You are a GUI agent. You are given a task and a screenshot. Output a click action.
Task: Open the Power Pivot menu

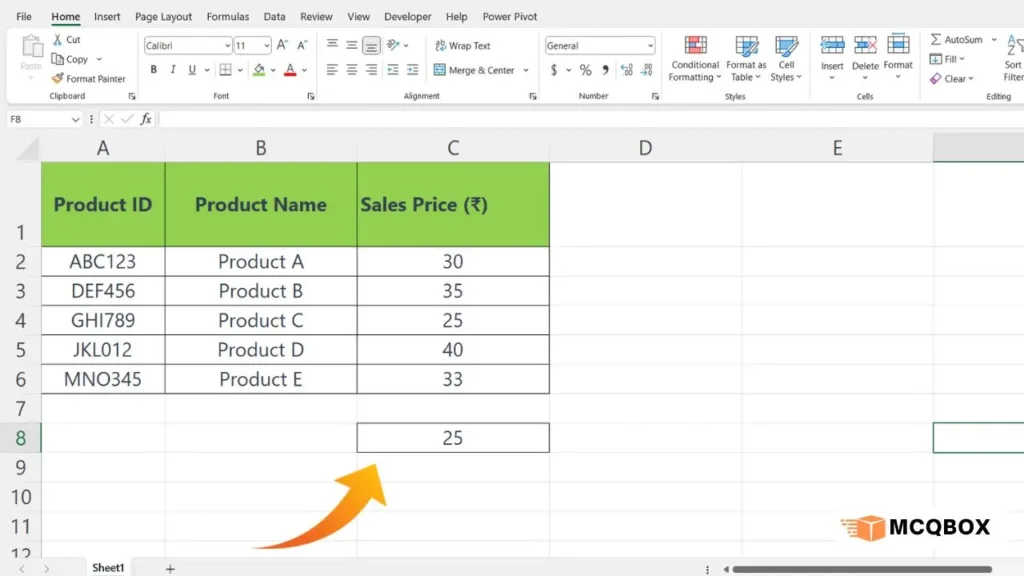[x=510, y=16]
